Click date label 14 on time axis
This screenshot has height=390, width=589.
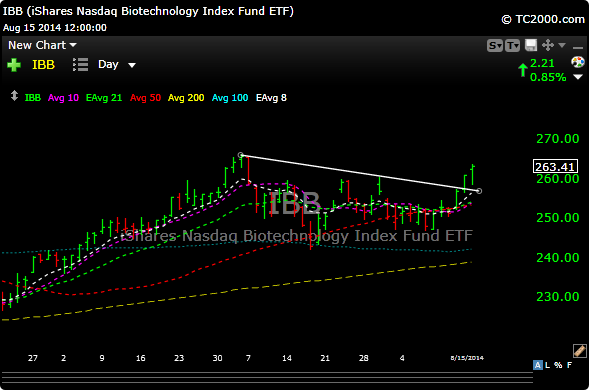(x=287, y=358)
